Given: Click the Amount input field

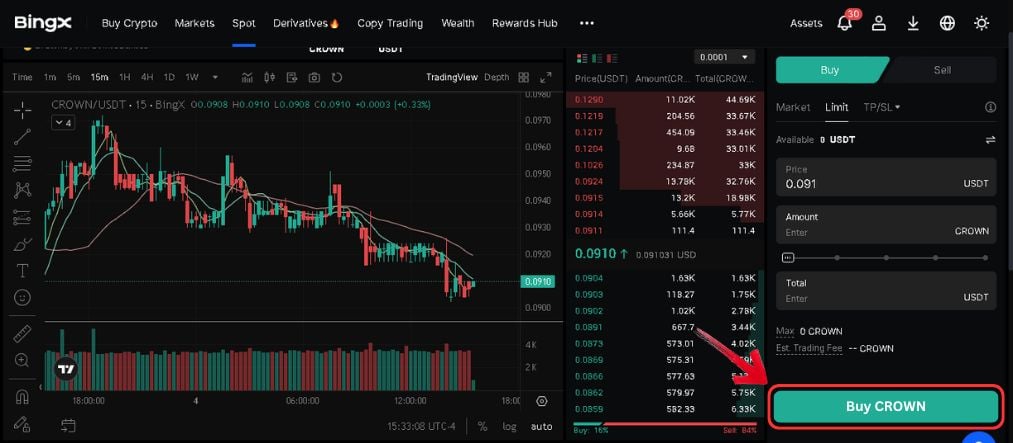Looking at the screenshot, I should (886, 225).
